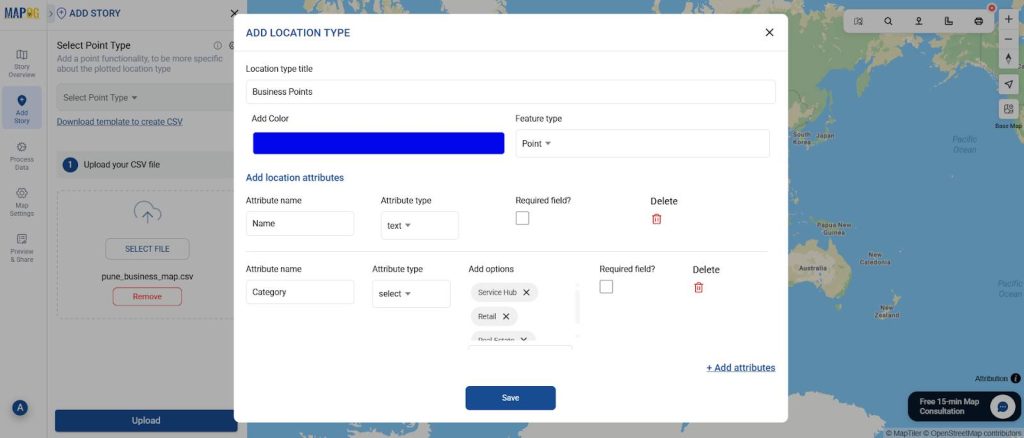Toggle Required field for Category attribute
The width and height of the screenshot is (1024, 438).
click(x=606, y=287)
